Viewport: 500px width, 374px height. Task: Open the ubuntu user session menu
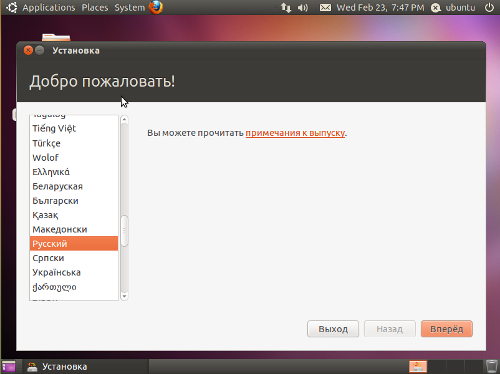pos(454,7)
